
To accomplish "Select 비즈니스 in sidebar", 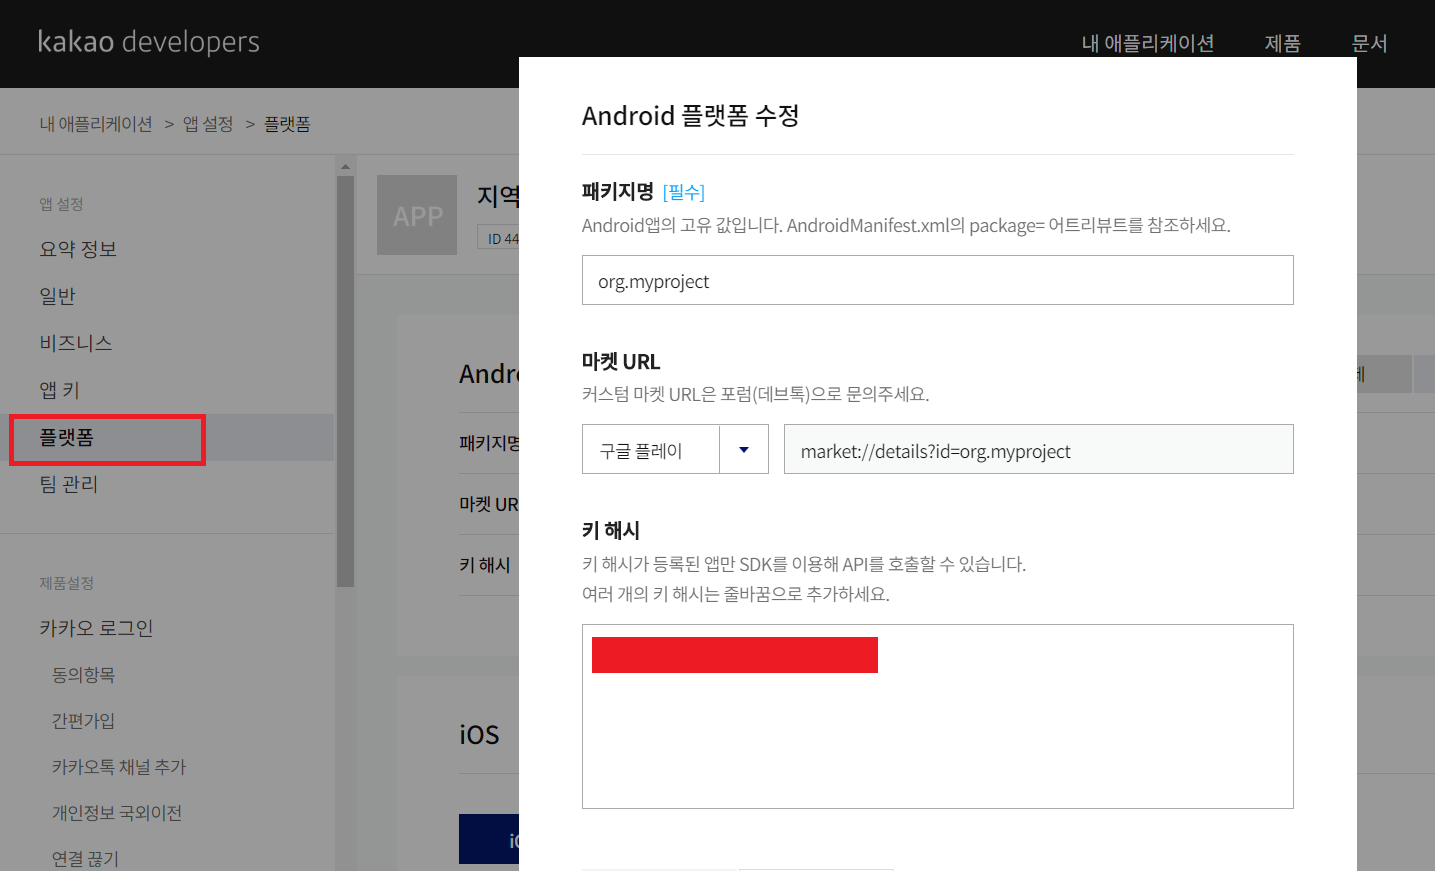I will [76, 343].
